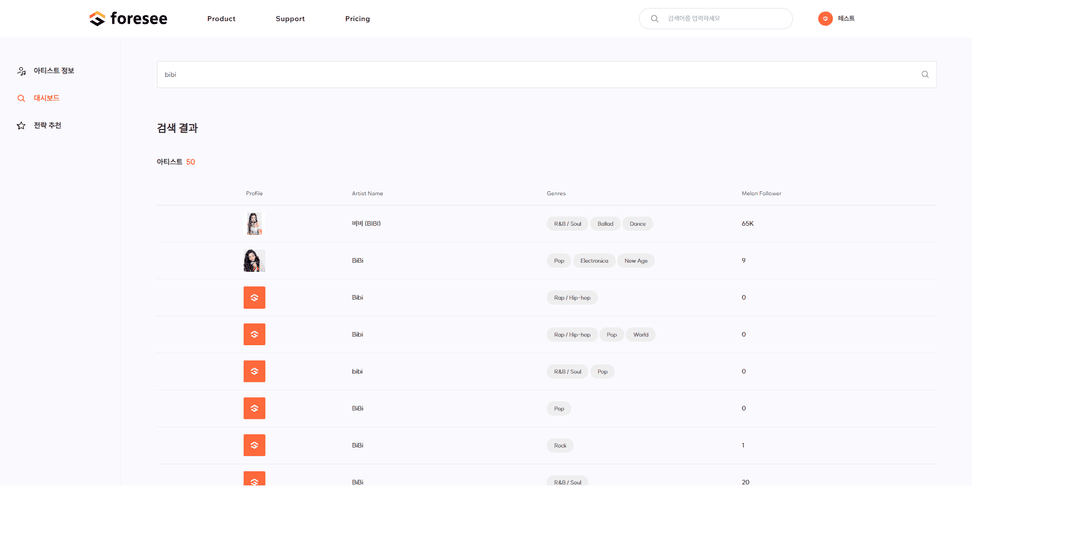Select the Ballad genre tag
1080x539 pixels.
click(x=605, y=224)
